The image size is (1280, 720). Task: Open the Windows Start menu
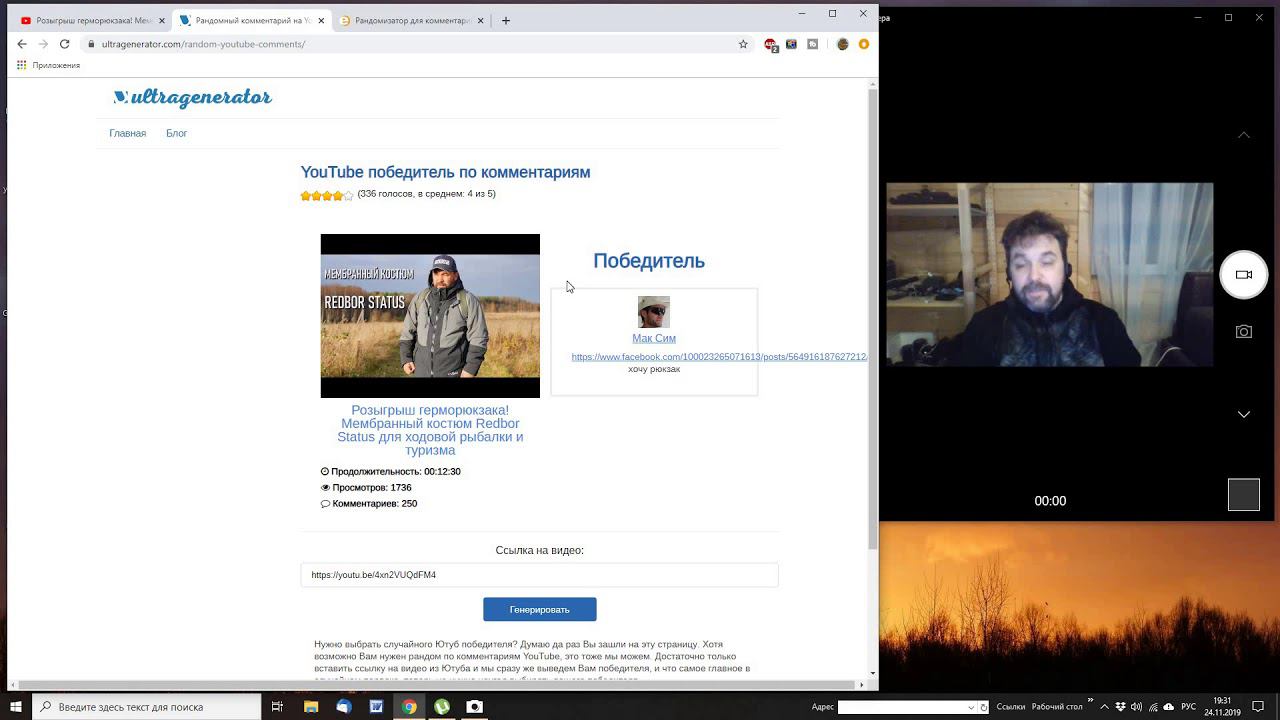click(15, 706)
